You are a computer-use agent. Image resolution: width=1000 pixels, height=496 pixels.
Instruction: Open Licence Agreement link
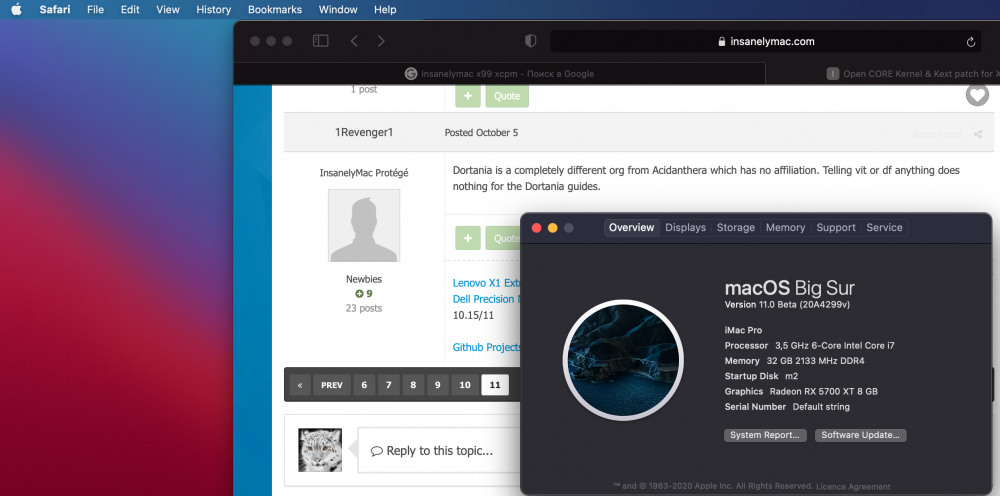[853, 486]
